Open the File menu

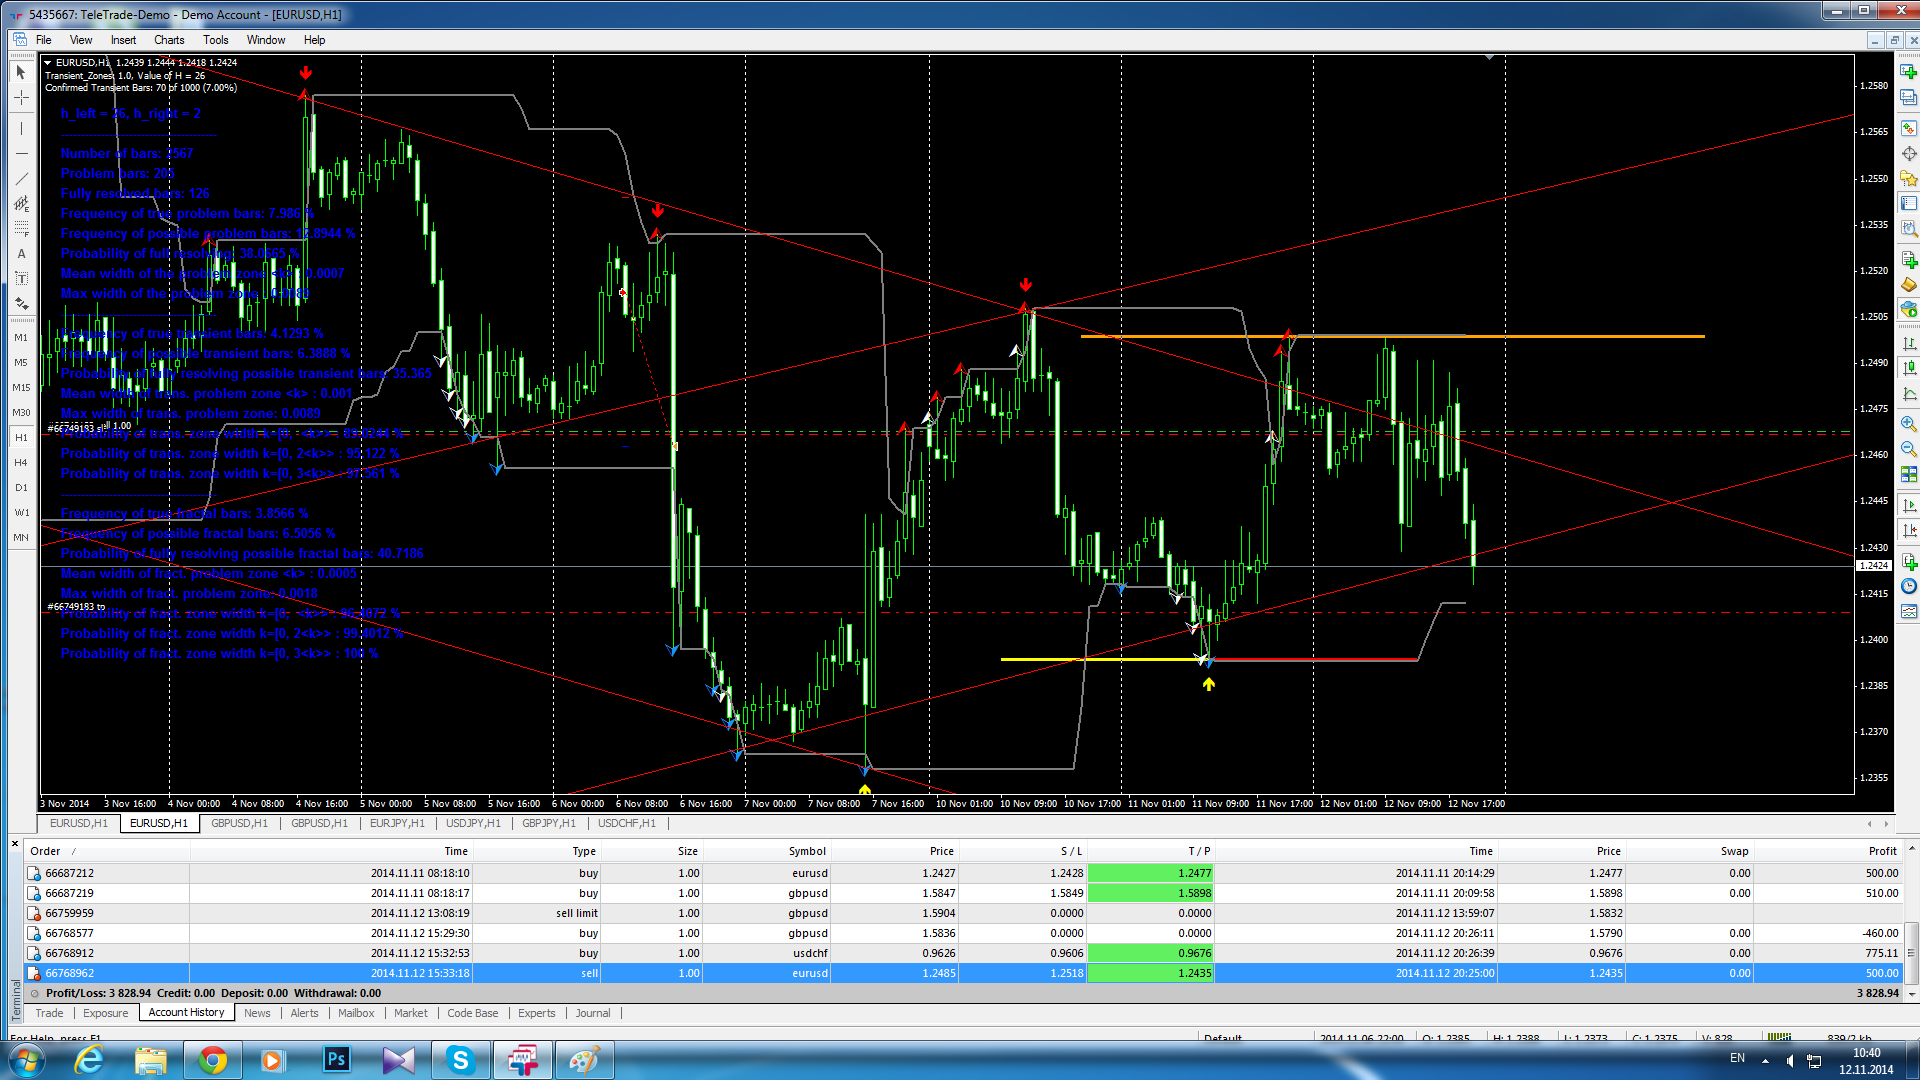pyautogui.click(x=44, y=40)
